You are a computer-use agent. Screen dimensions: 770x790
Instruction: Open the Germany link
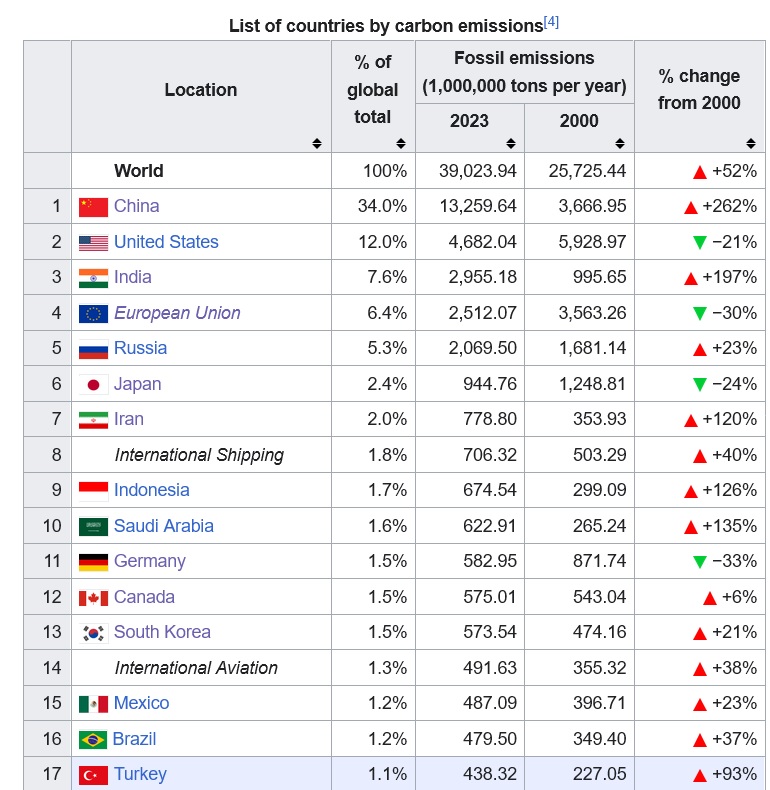[150, 561]
